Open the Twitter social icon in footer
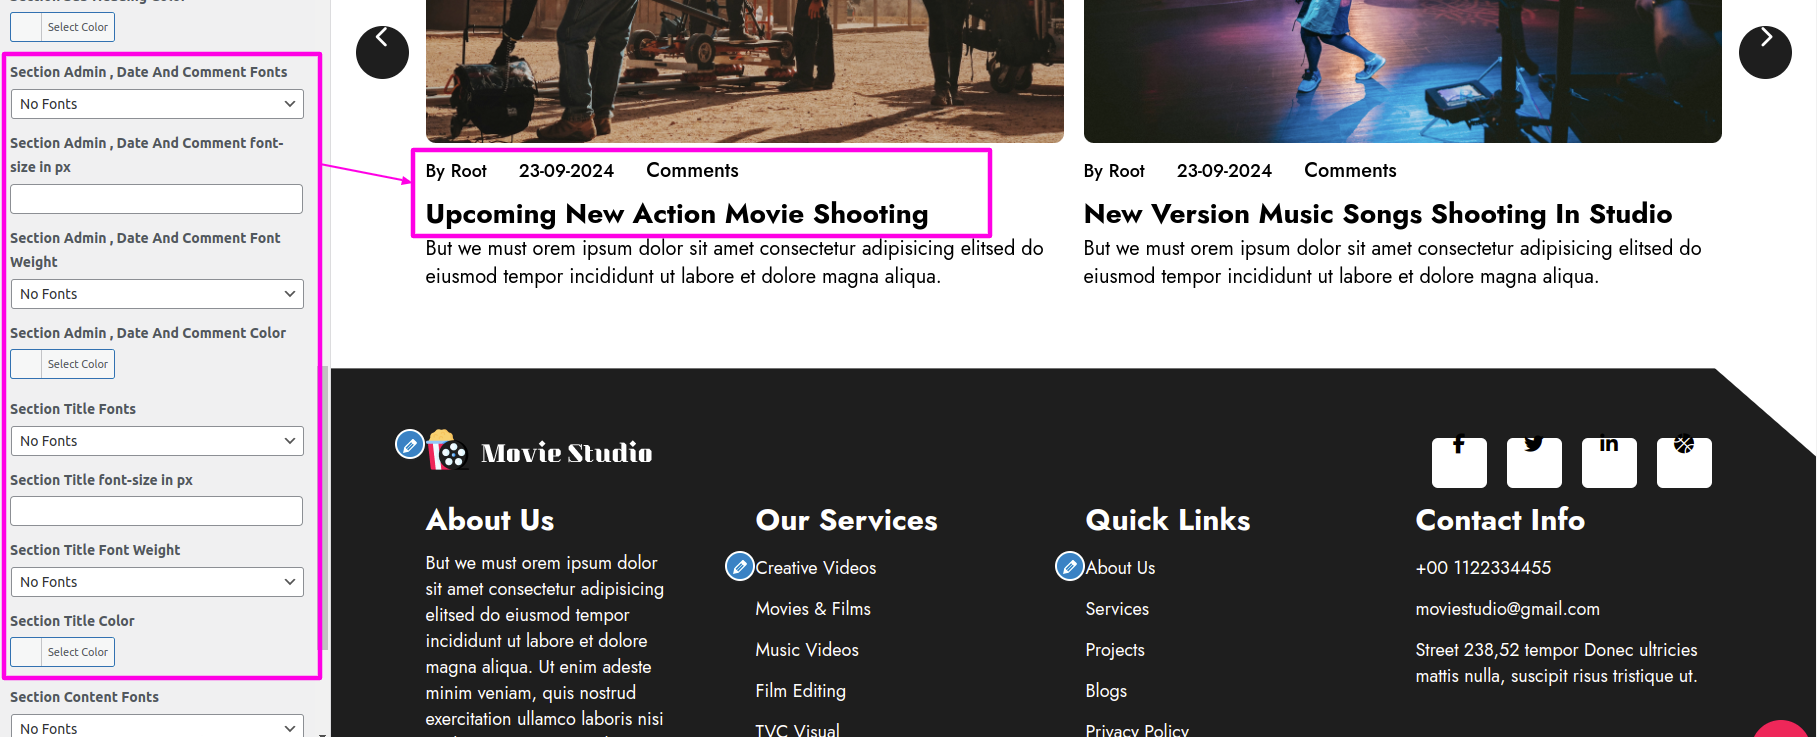The height and width of the screenshot is (737, 1817). click(x=1534, y=462)
